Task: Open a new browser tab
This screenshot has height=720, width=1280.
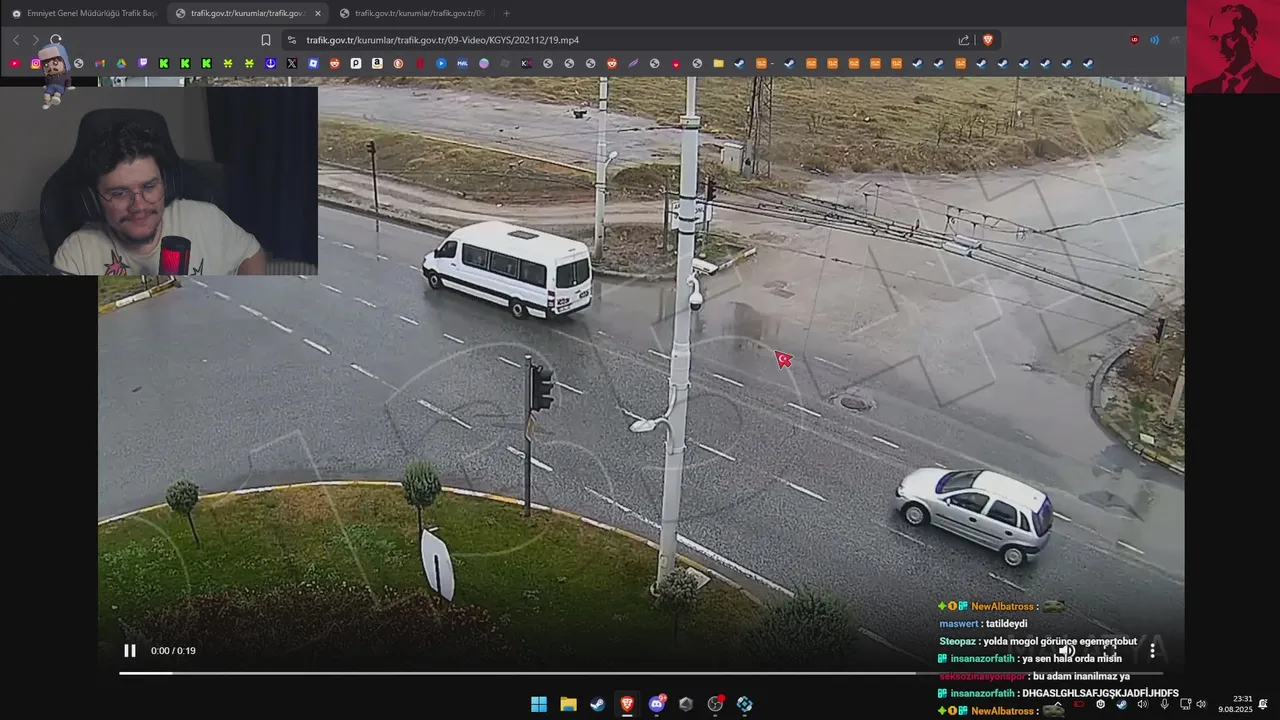Action: coord(506,13)
